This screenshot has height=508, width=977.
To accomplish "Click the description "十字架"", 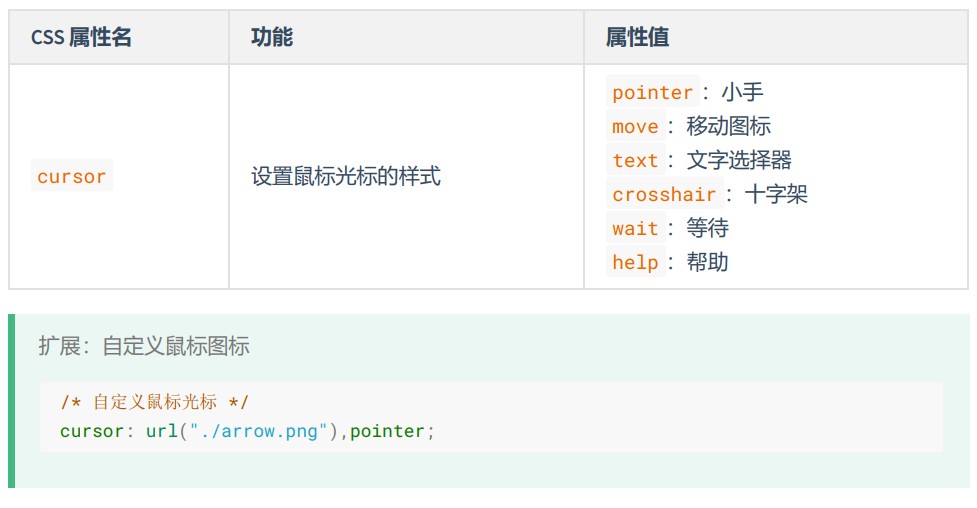I will pyautogui.click(x=776, y=195).
